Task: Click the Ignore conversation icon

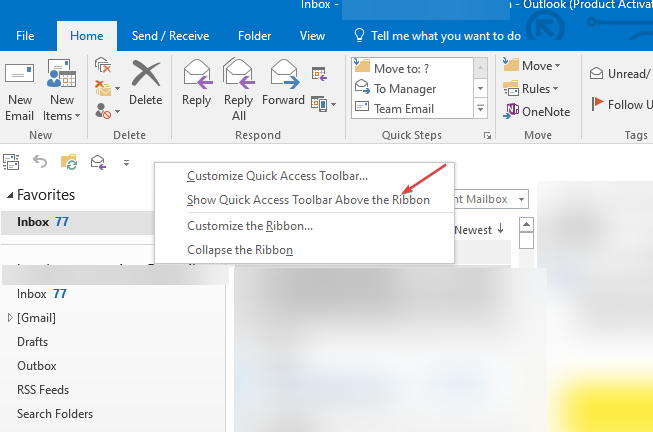Action: point(103,65)
